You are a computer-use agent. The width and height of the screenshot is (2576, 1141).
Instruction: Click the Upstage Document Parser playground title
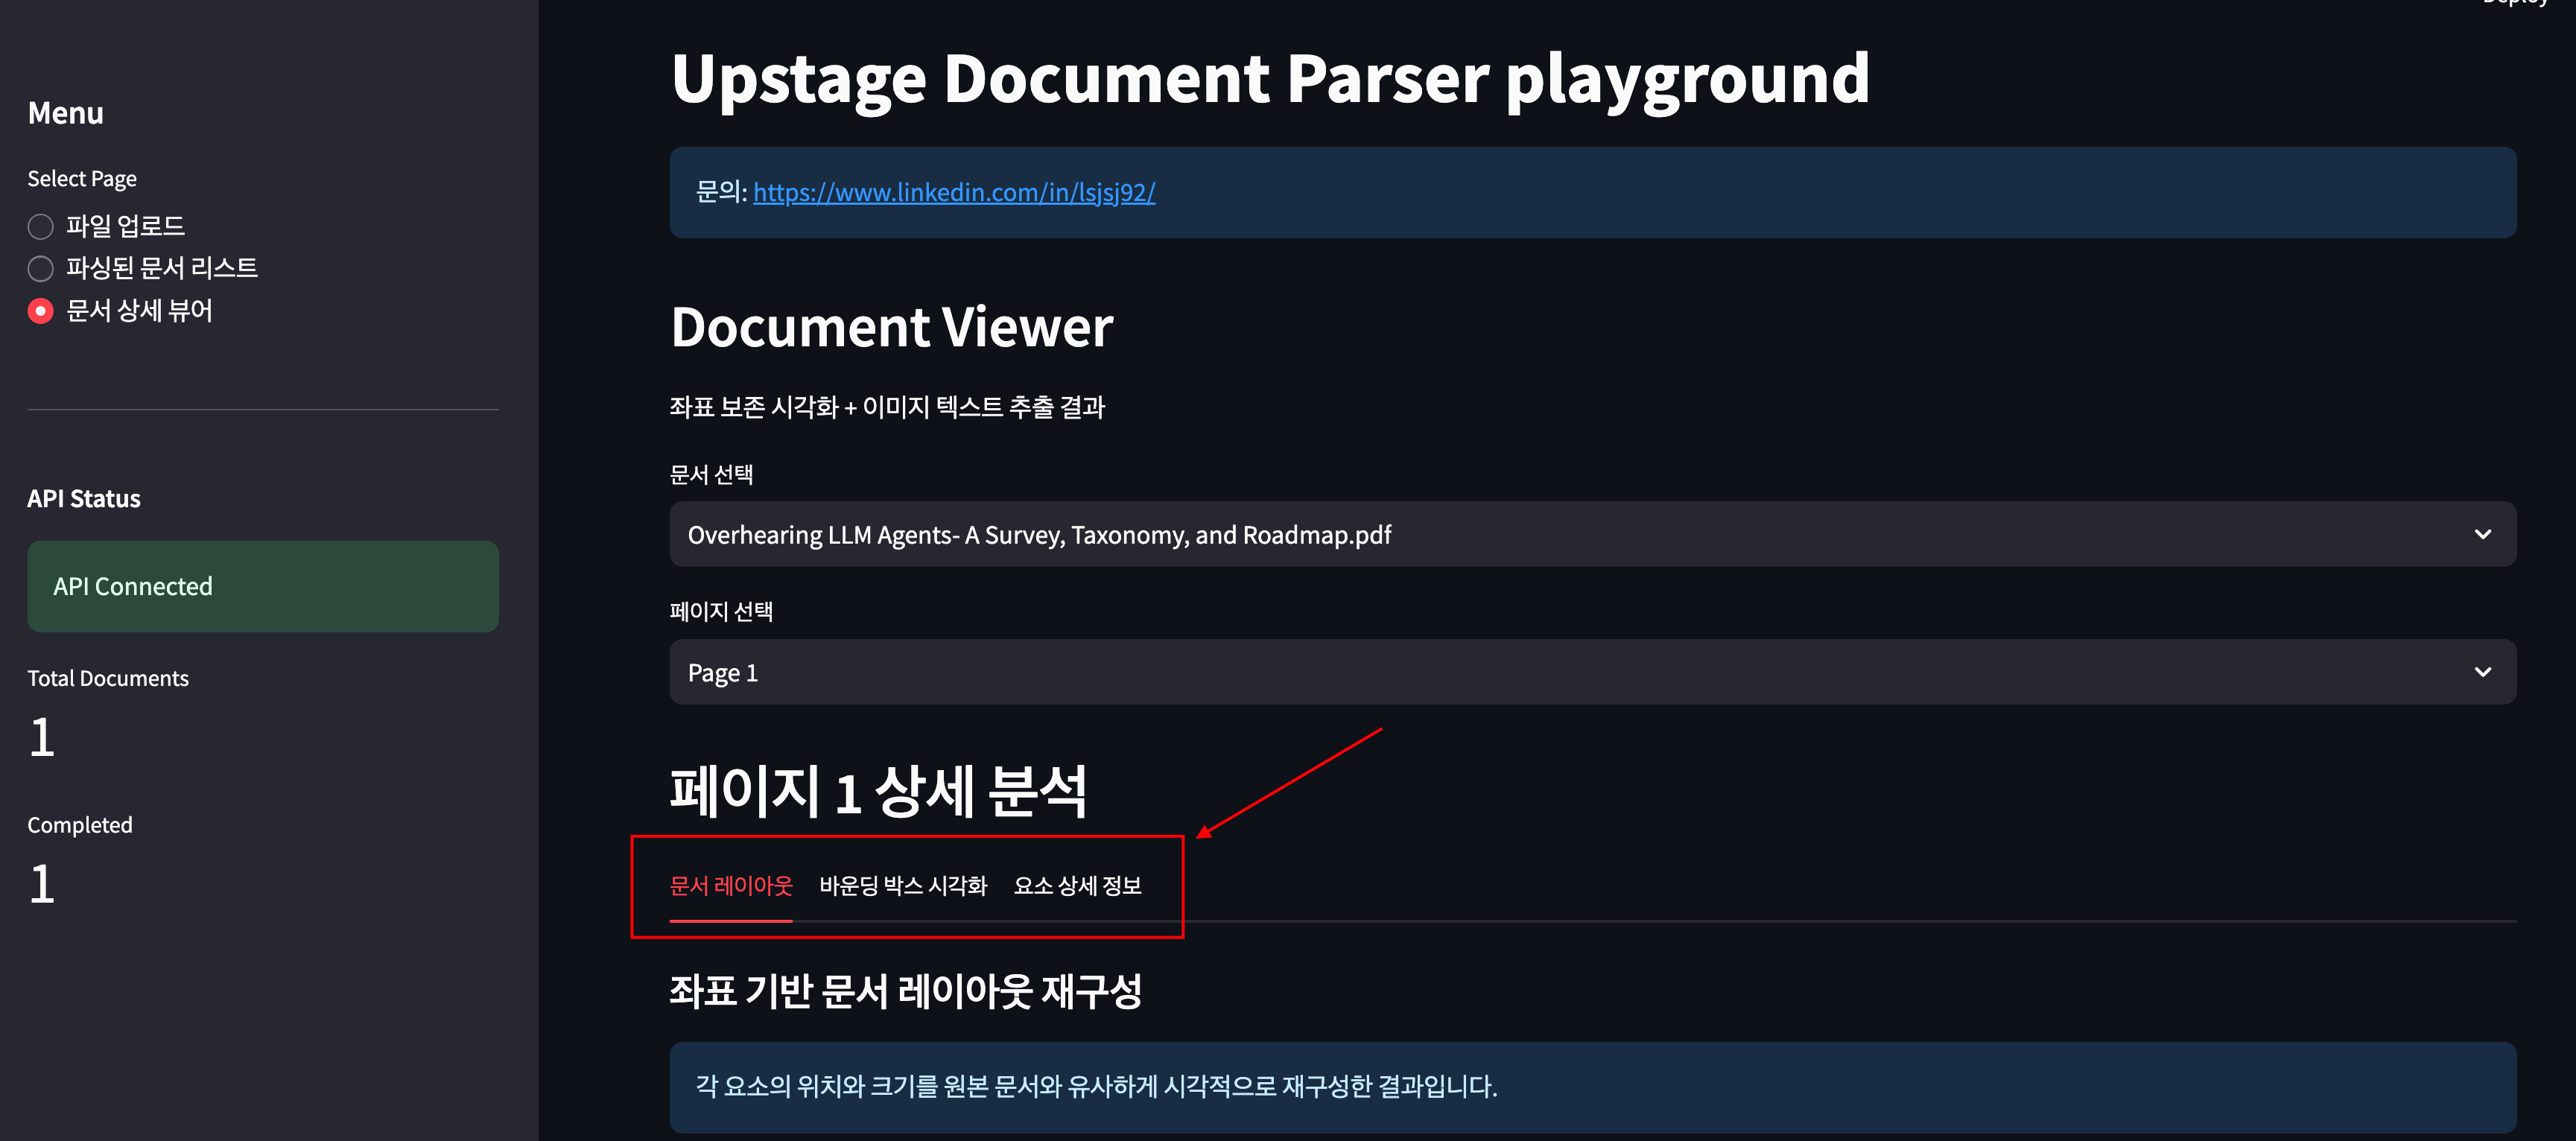1270,79
